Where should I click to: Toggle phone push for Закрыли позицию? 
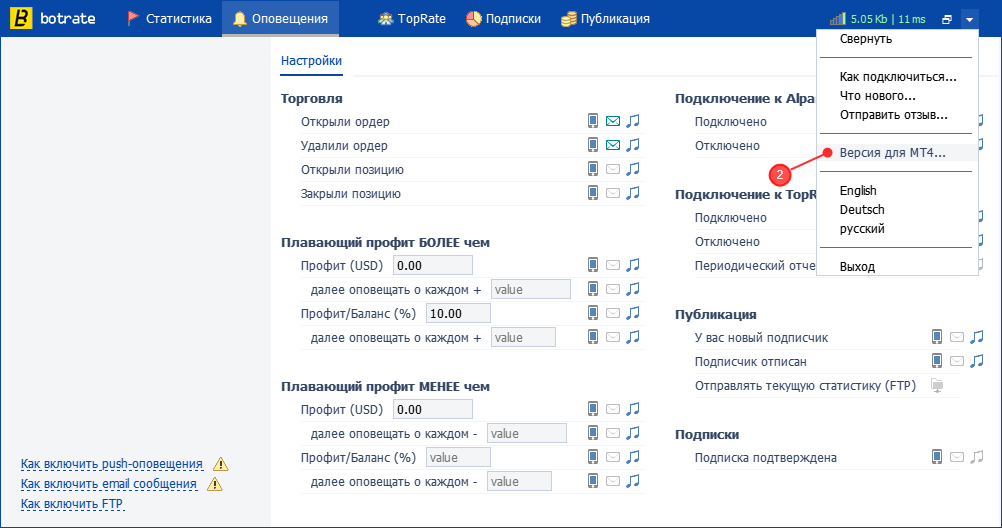593,193
